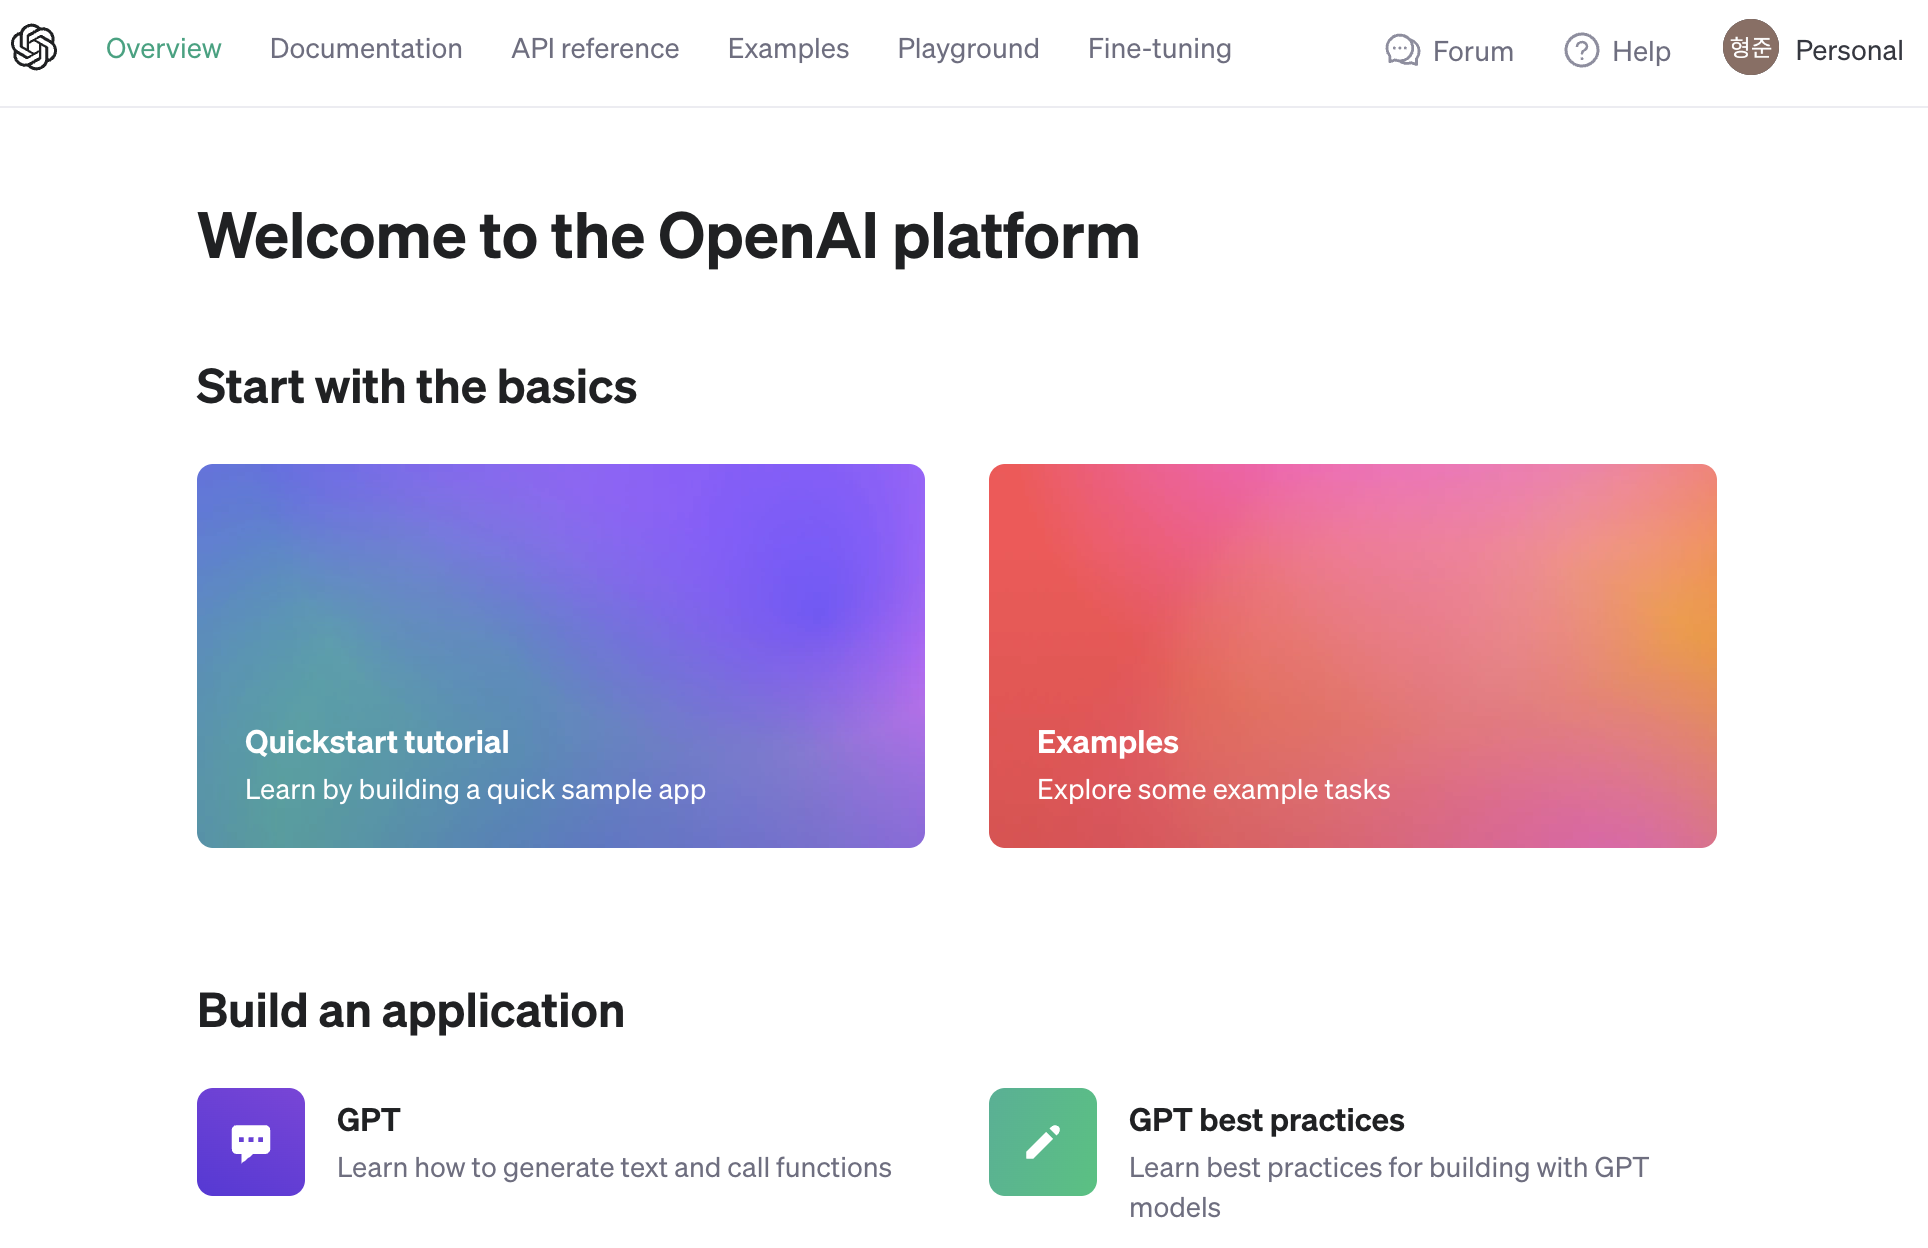The height and width of the screenshot is (1248, 1928).
Task: Click the Help question mark icon
Action: (1581, 50)
